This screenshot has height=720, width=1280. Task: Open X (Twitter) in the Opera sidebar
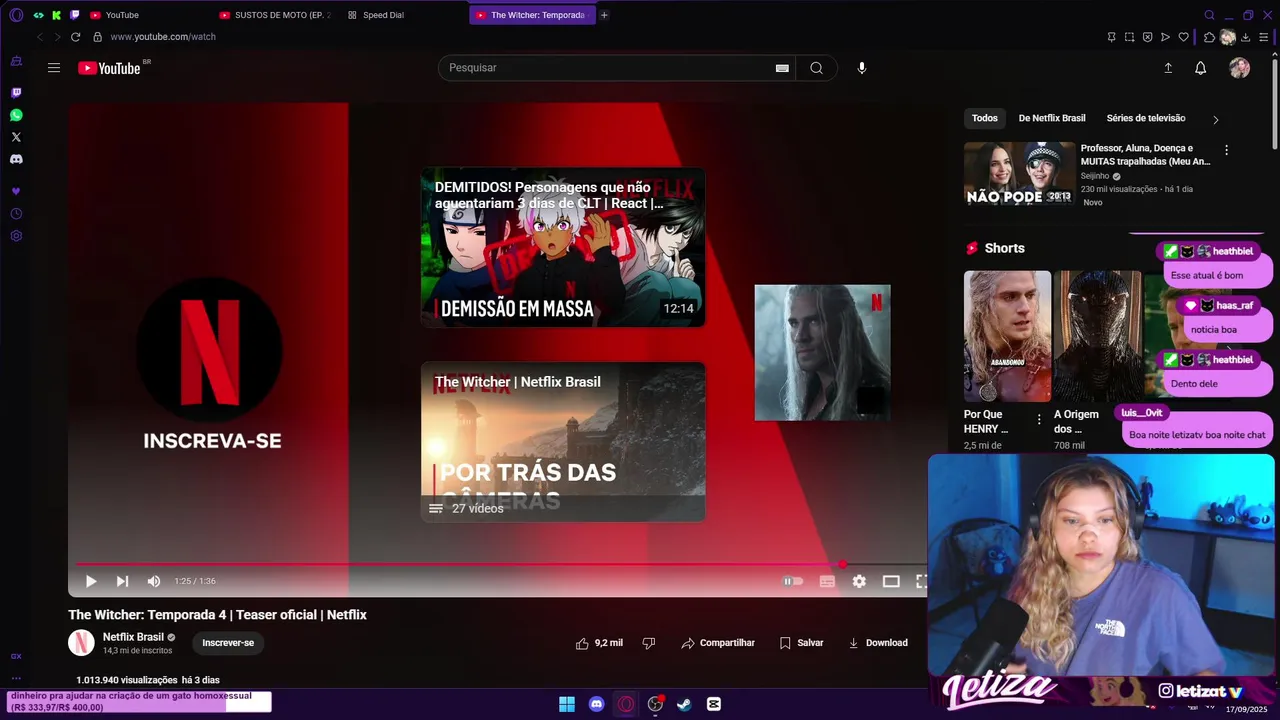click(16, 137)
